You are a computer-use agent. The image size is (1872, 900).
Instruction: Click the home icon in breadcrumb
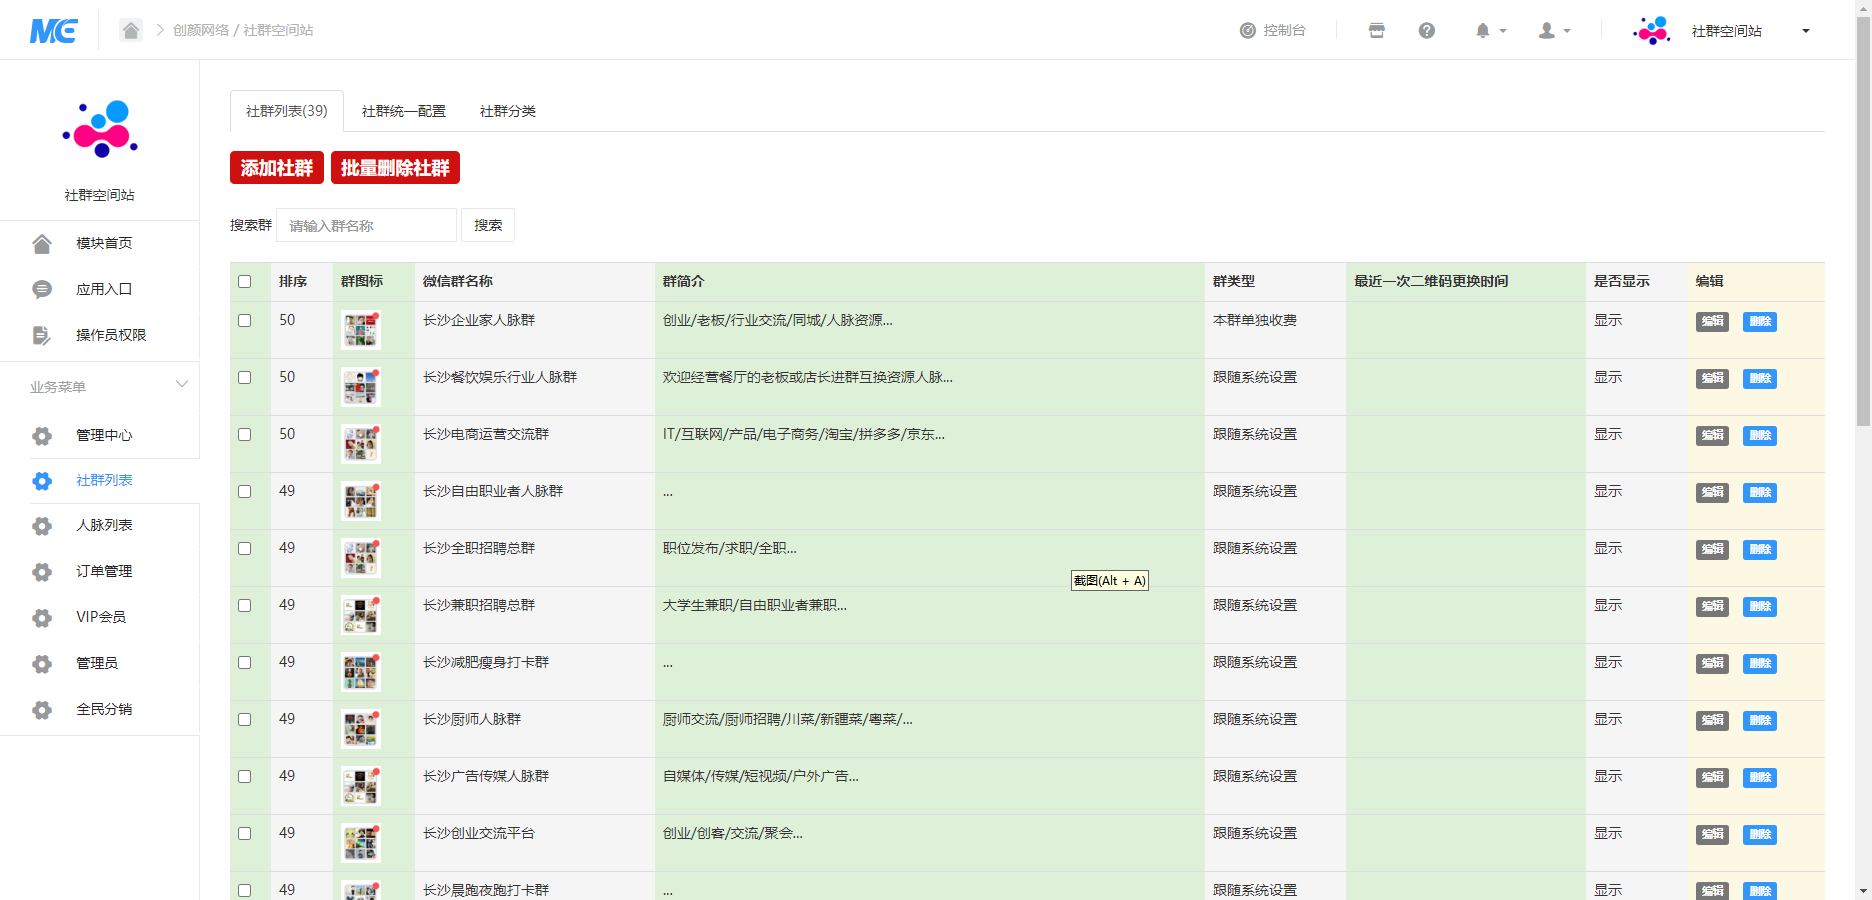point(131,30)
